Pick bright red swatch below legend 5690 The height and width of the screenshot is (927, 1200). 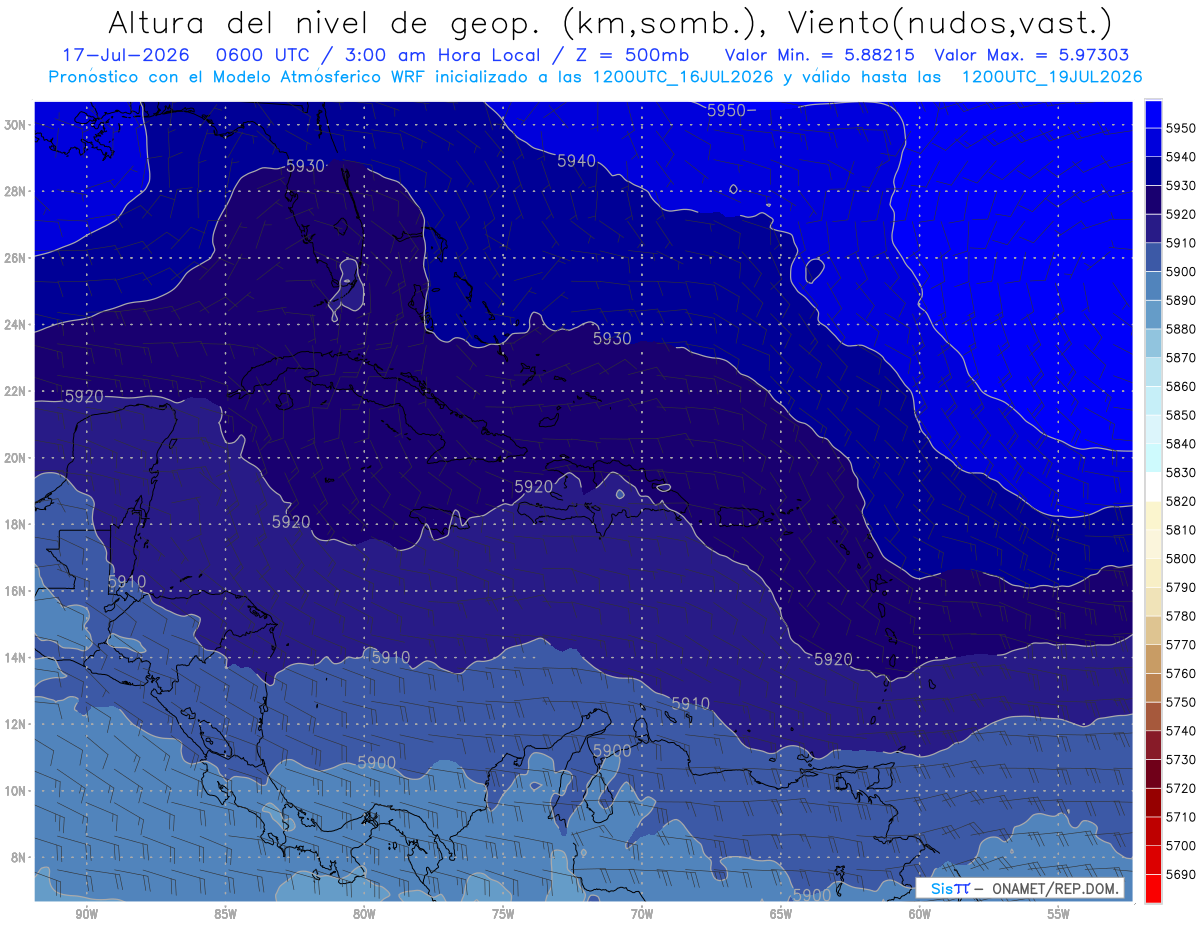(1153, 888)
